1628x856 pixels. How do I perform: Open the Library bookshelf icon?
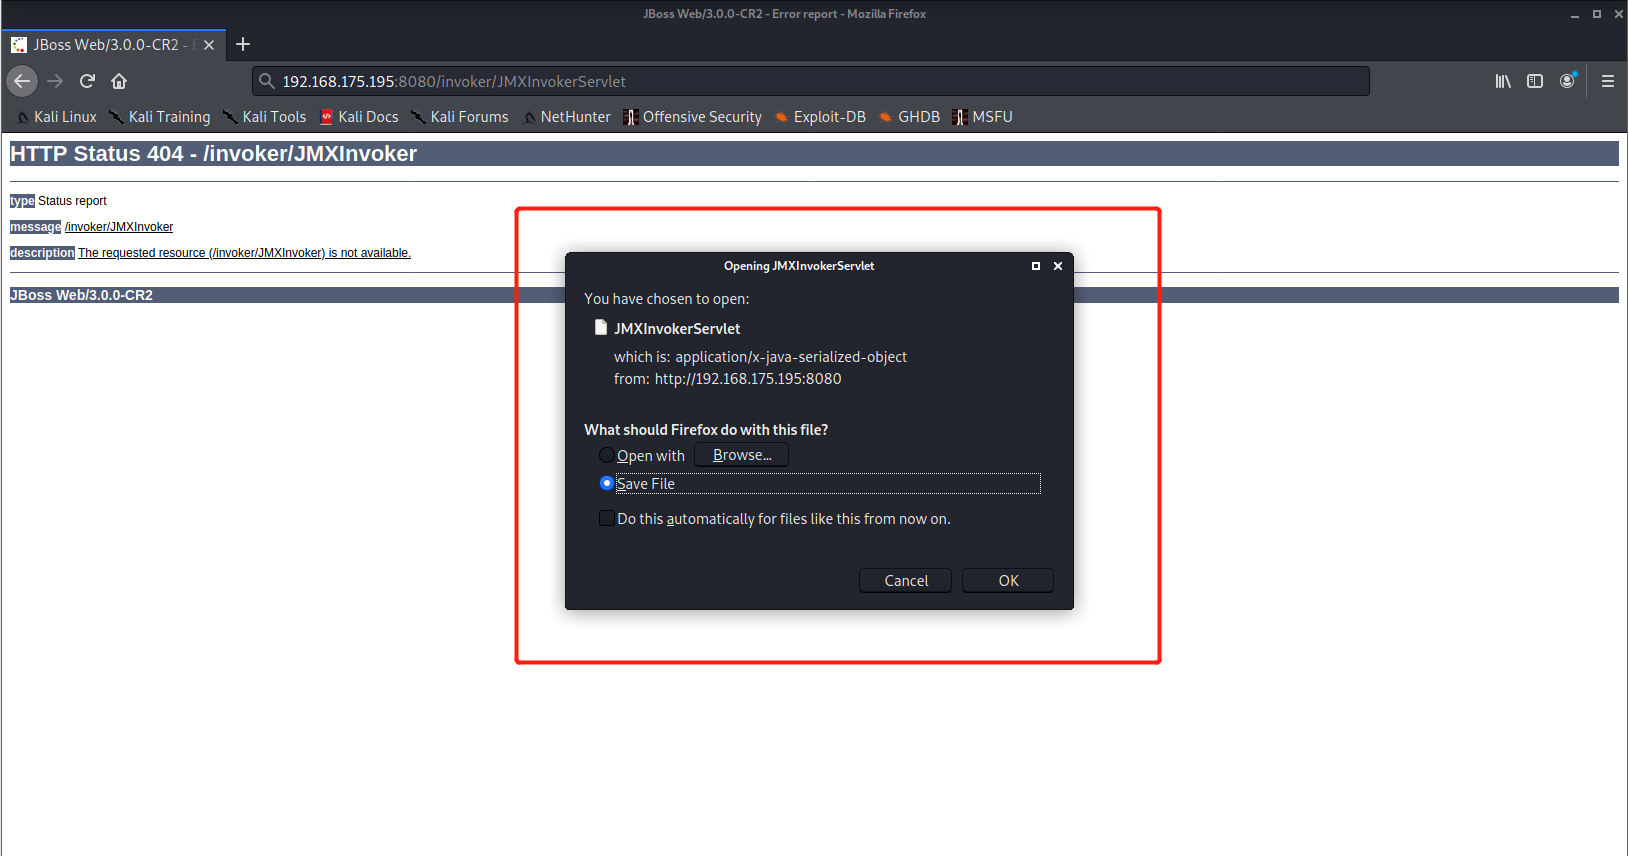1503,81
